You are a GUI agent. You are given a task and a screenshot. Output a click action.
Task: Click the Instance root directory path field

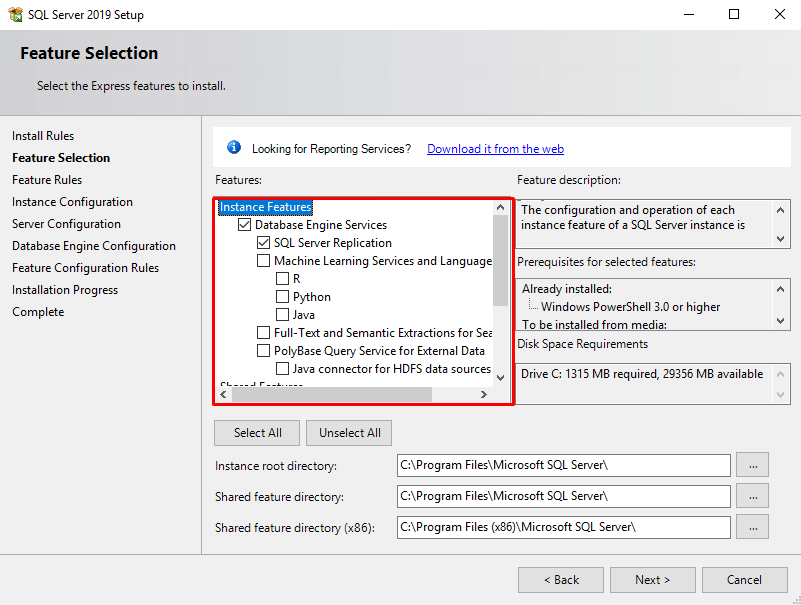click(x=563, y=465)
